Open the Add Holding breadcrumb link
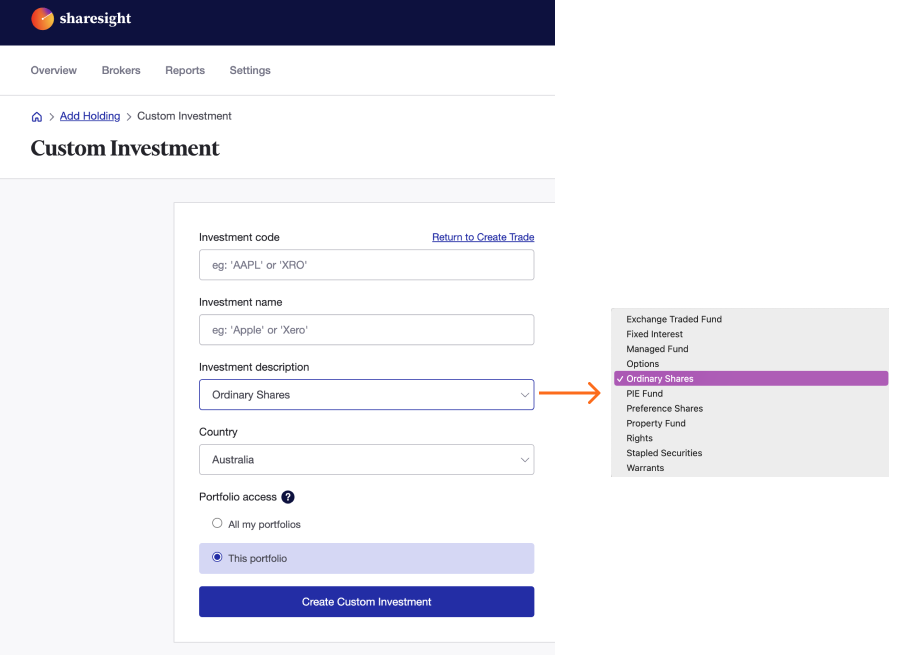917x655 pixels. [x=89, y=116]
